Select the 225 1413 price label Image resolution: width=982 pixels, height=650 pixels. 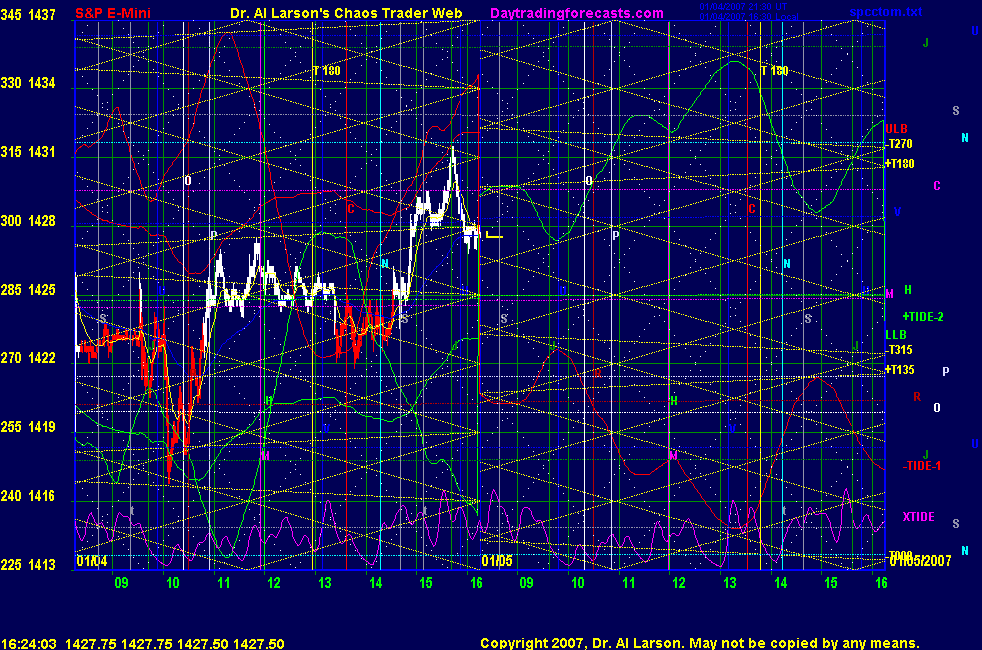tap(28, 565)
